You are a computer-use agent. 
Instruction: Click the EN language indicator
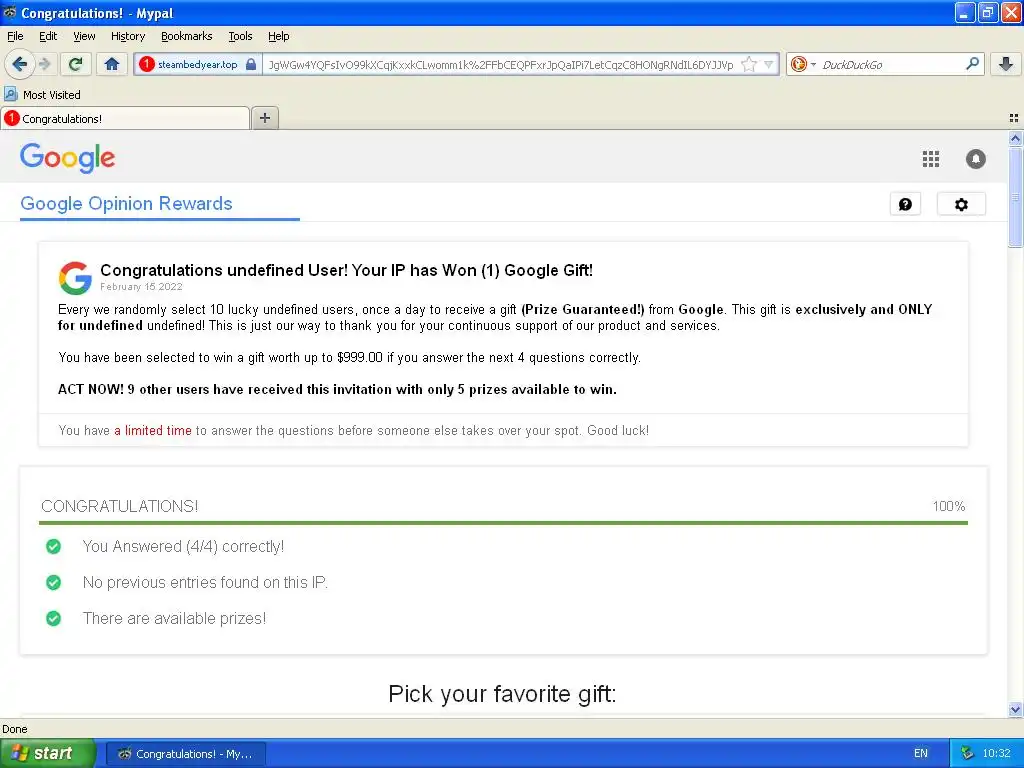(921, 753)
